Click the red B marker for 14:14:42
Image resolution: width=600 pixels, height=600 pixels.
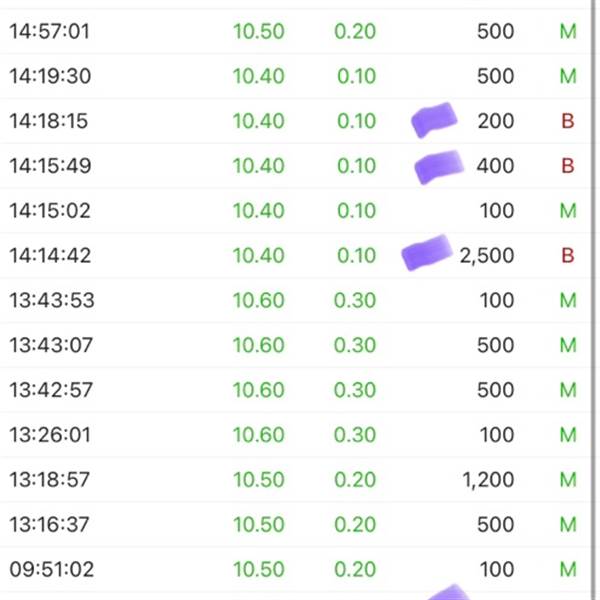[x=567, y=256]
